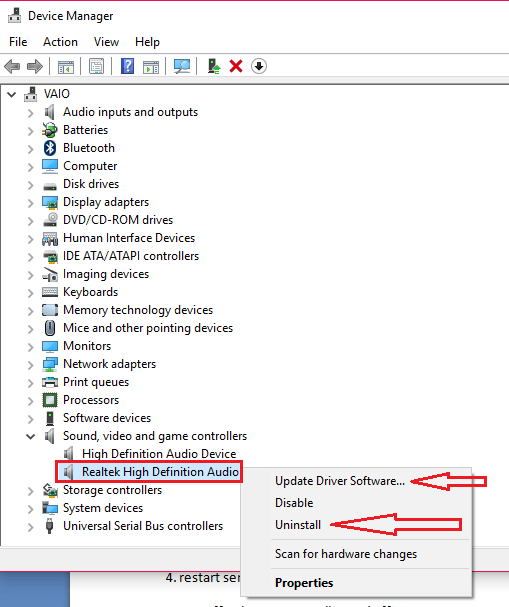Select the Network adapters tree label
The image size is (509, 607).
(x=110, y=364)
